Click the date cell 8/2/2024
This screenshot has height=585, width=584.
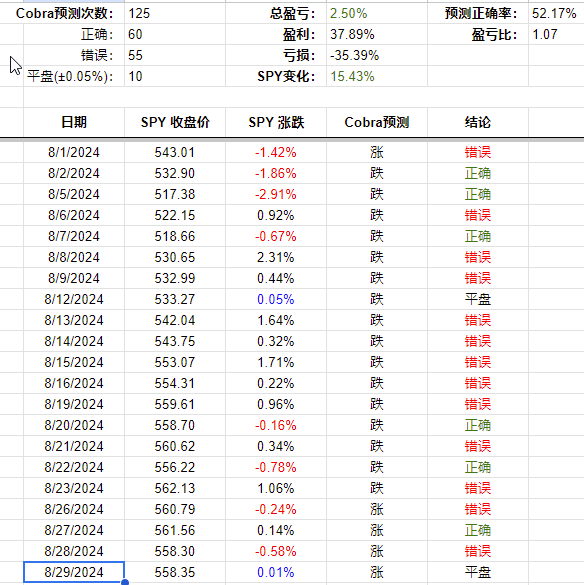coord(74,173)
